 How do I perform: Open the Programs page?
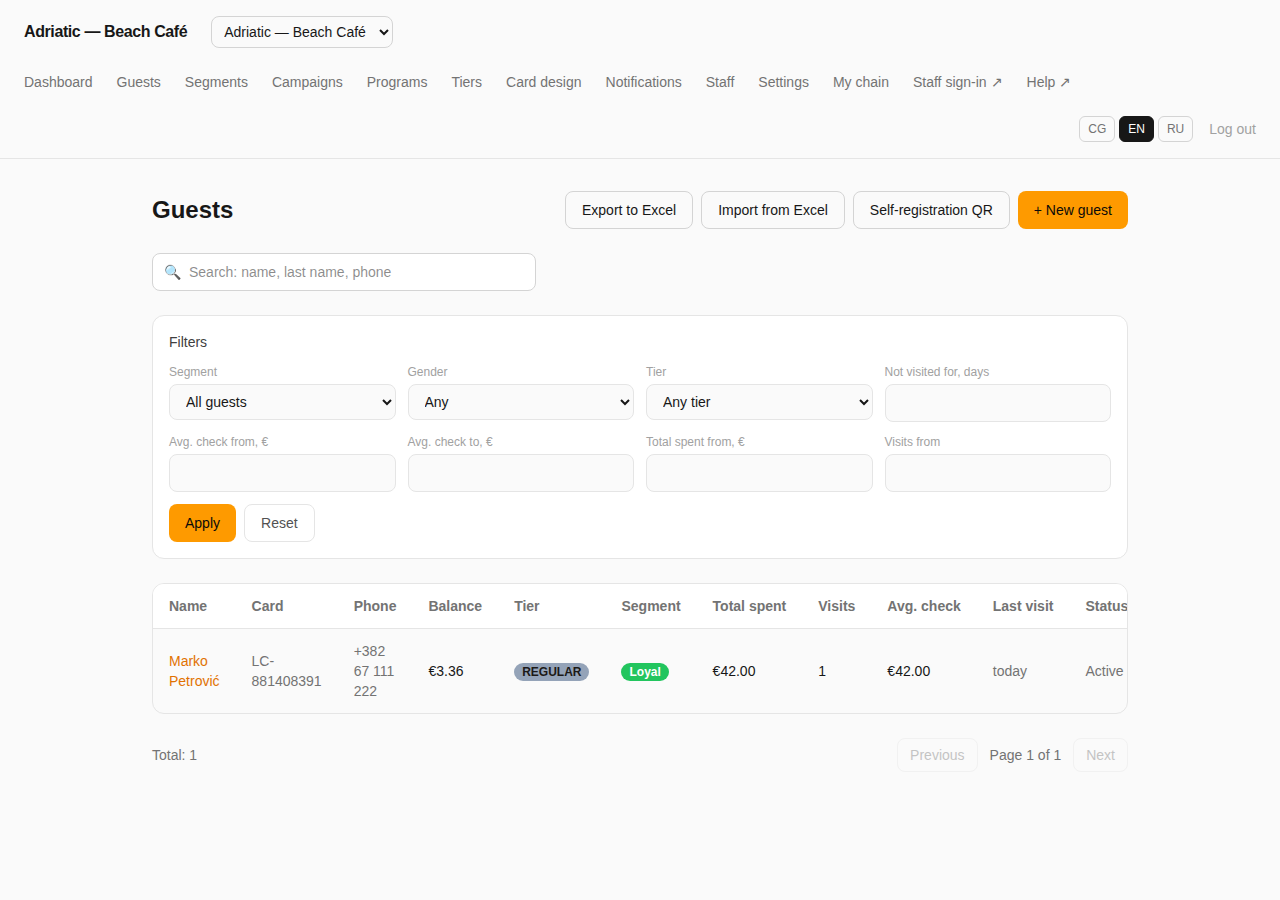[x=397, y=82]
